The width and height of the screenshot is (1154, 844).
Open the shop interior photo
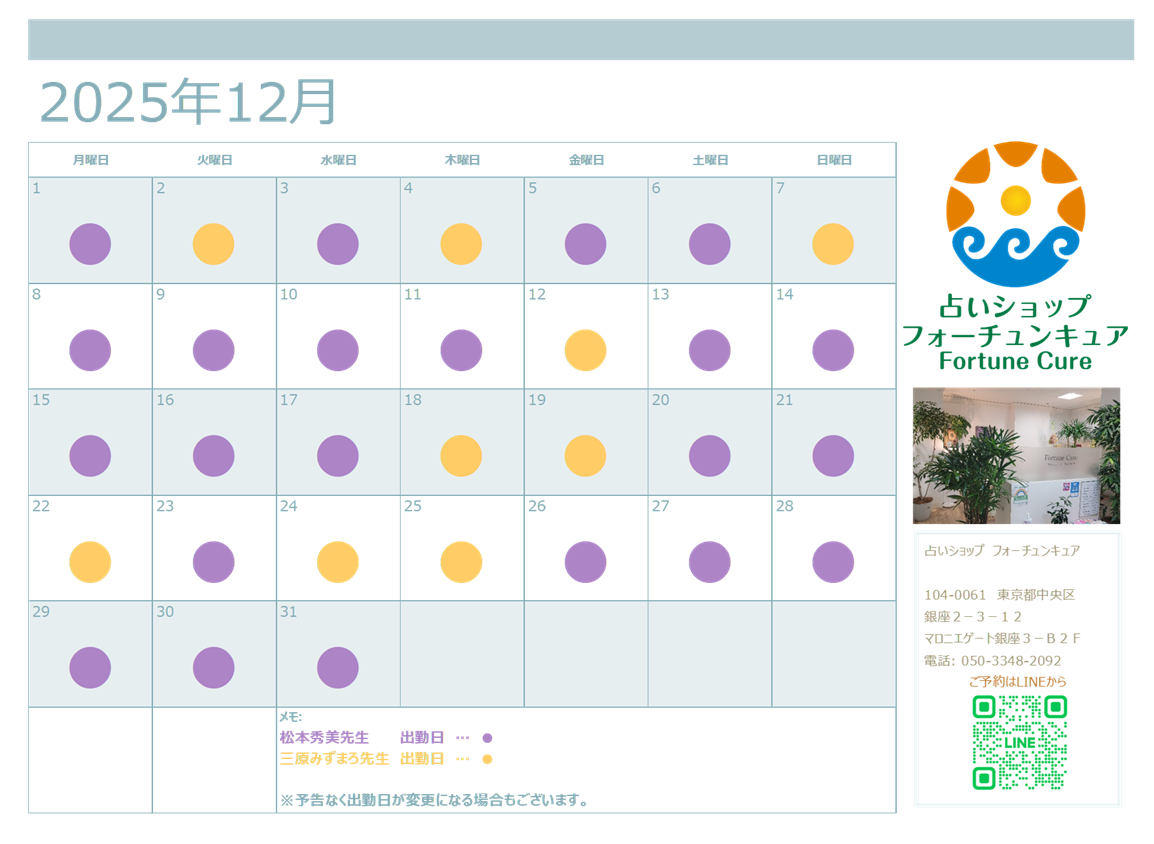1016,456
